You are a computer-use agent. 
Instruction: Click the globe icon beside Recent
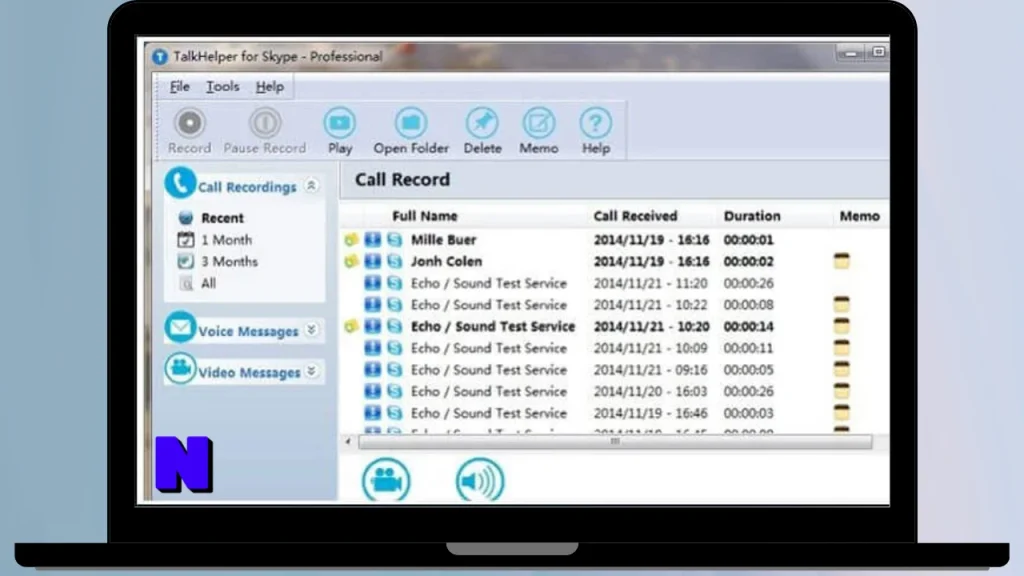pyautogui.click(x=186, y=217)
